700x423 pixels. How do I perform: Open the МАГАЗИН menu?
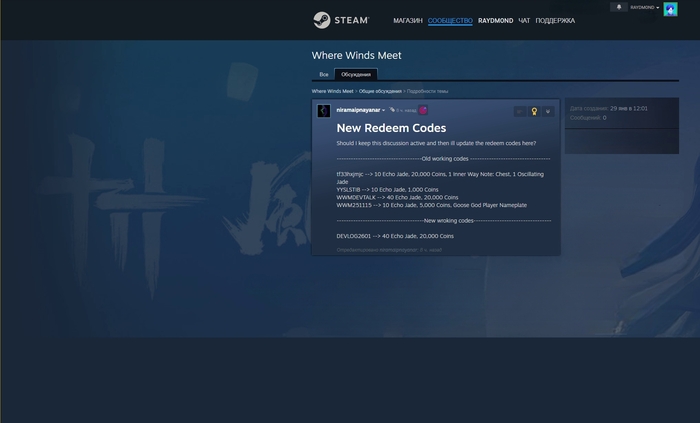point(407,20)
